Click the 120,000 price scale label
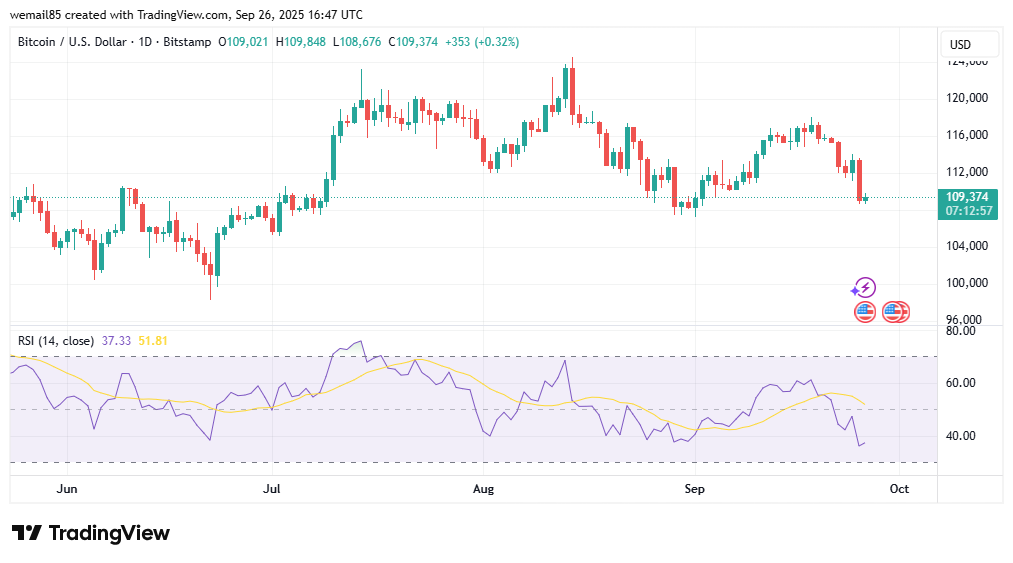The image size is (1013, 563). coord(968,98)
